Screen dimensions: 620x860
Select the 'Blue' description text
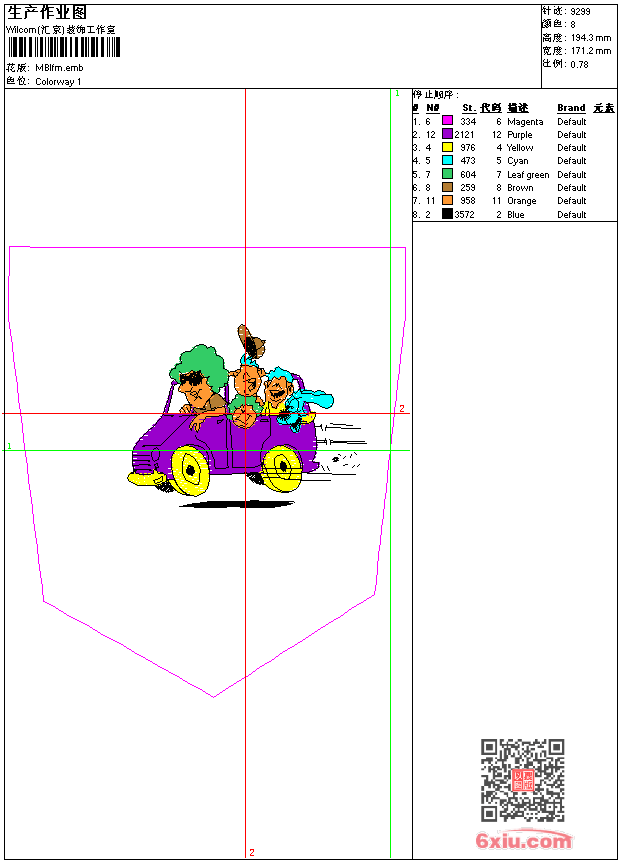pos(516,214)
